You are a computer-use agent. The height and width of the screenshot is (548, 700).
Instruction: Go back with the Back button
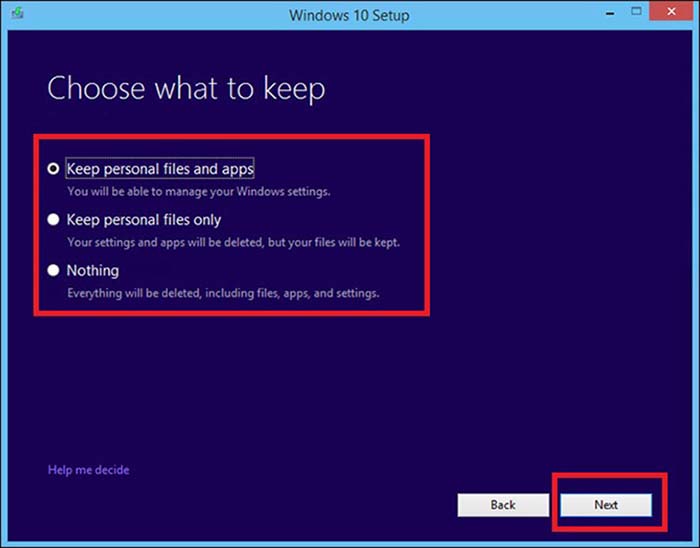502,505
